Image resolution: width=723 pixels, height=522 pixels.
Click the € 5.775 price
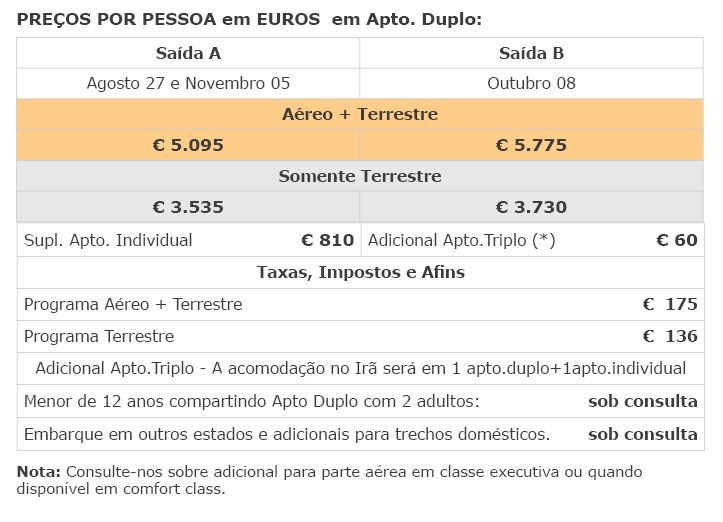coord(531,145)
